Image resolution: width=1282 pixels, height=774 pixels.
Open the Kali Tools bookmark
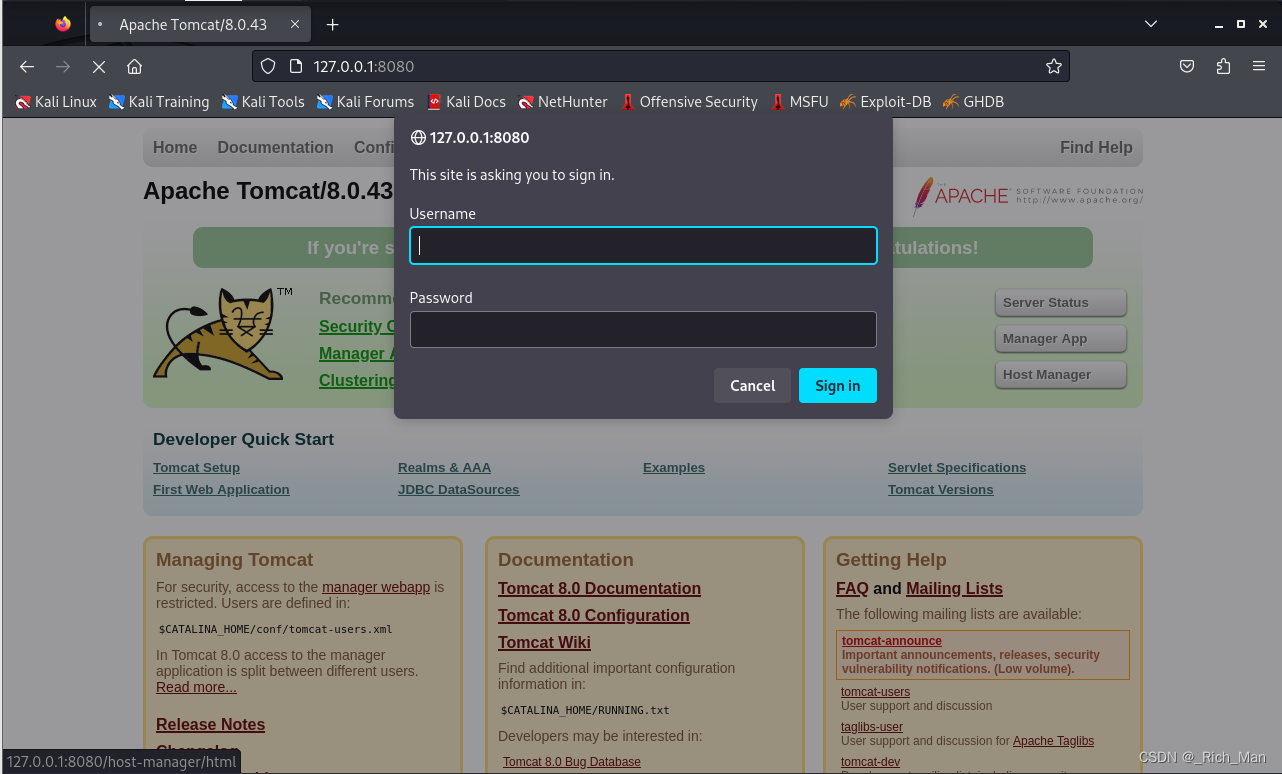pyautogui.click(x=262, y=101)
